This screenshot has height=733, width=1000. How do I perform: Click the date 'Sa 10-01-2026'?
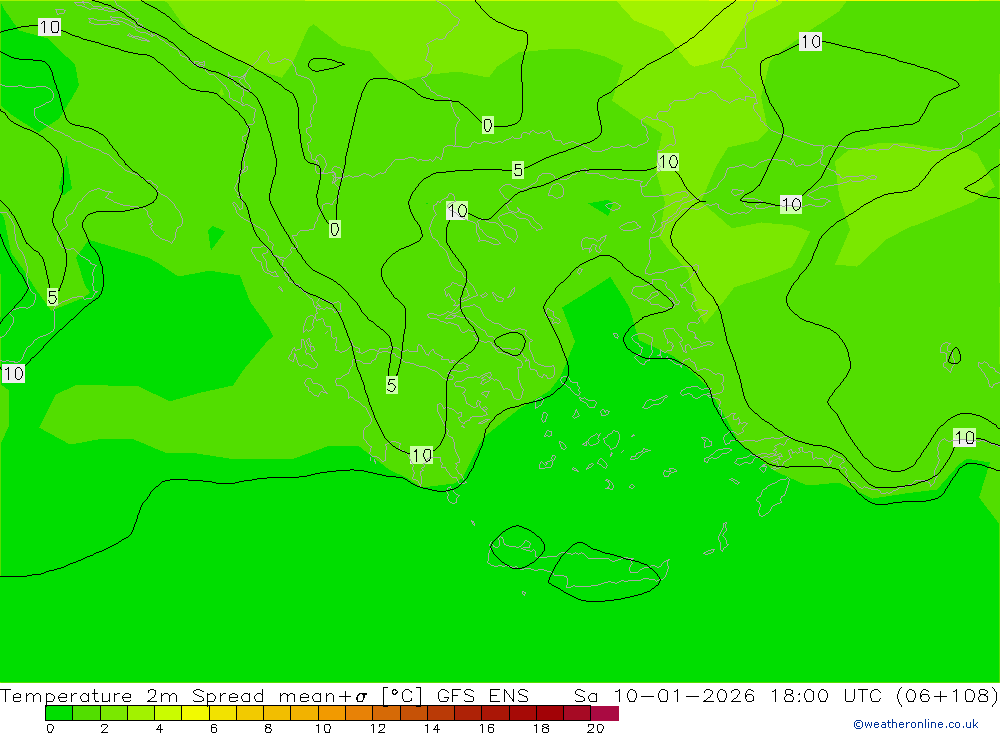[664, 695]
